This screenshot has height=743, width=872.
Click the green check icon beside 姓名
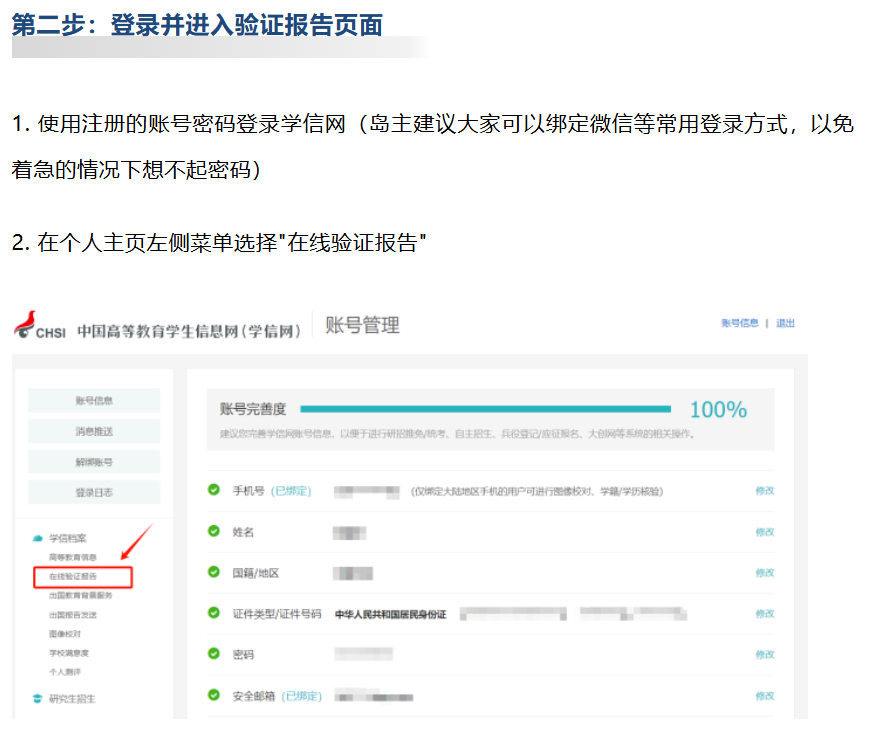pyautogui.click(x=213, y=531)
